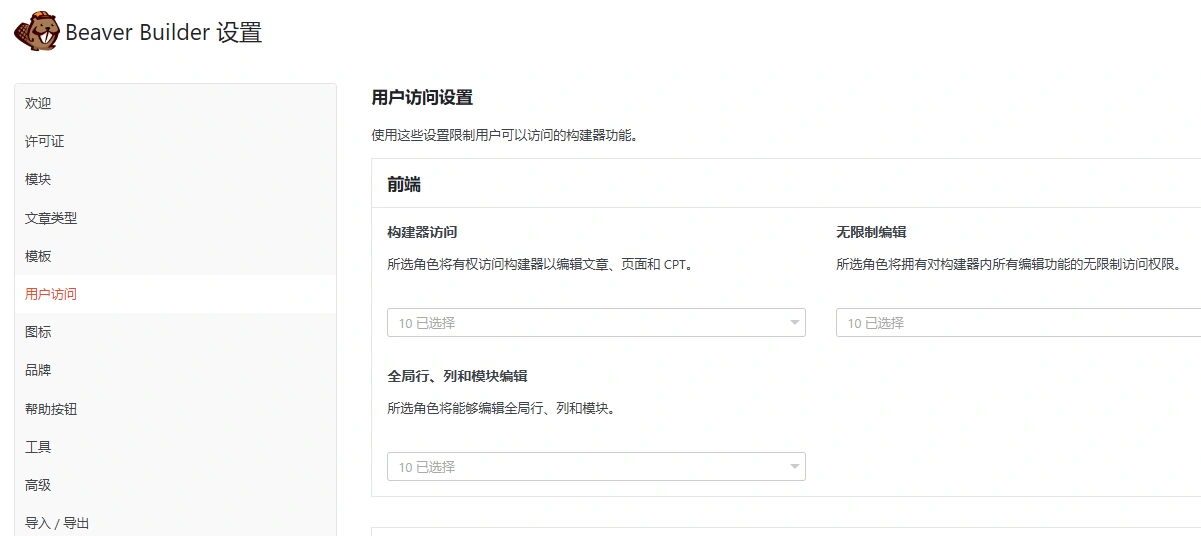Switch to the 品牌 tab
Image resolution: width=1201 pixels, height=536 pixels.
click(176, 370)
